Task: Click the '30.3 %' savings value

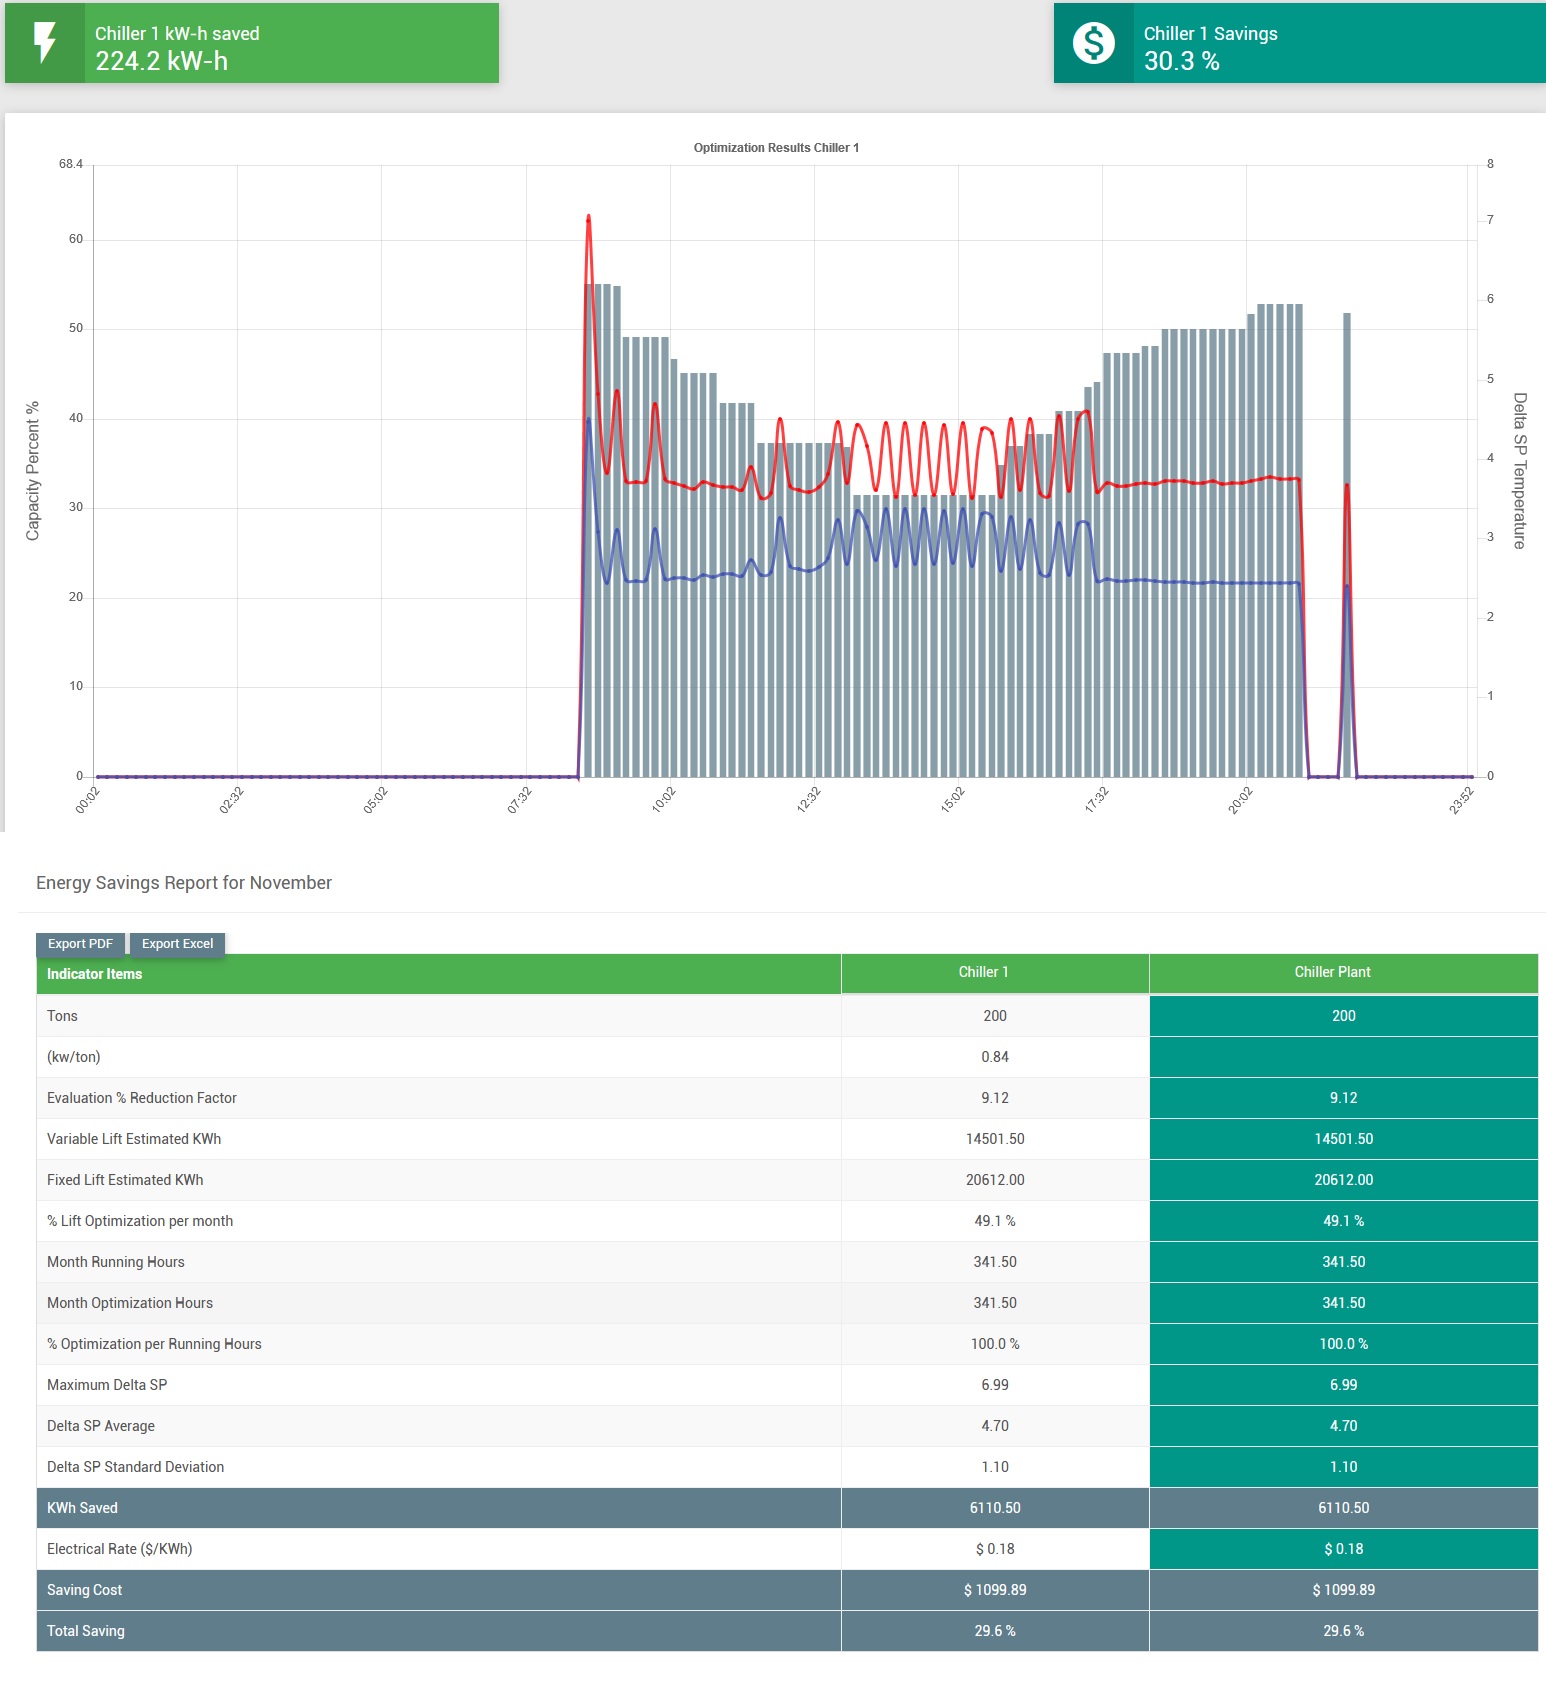Action: click(1181, 61)
